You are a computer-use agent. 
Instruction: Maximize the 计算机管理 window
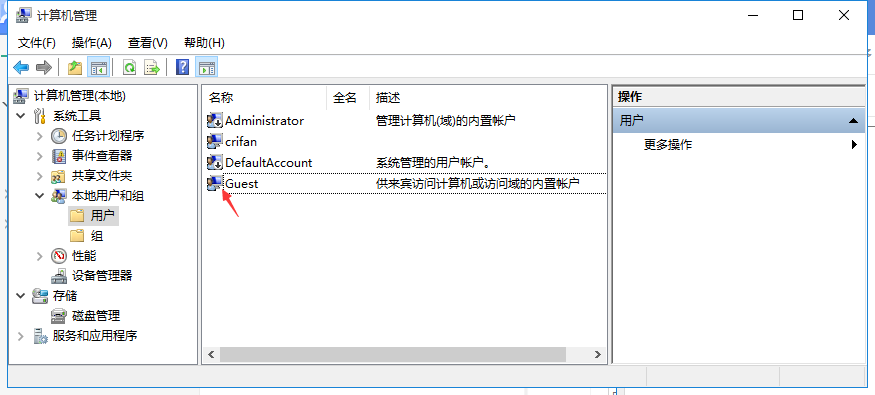click(x=798, y=15)
